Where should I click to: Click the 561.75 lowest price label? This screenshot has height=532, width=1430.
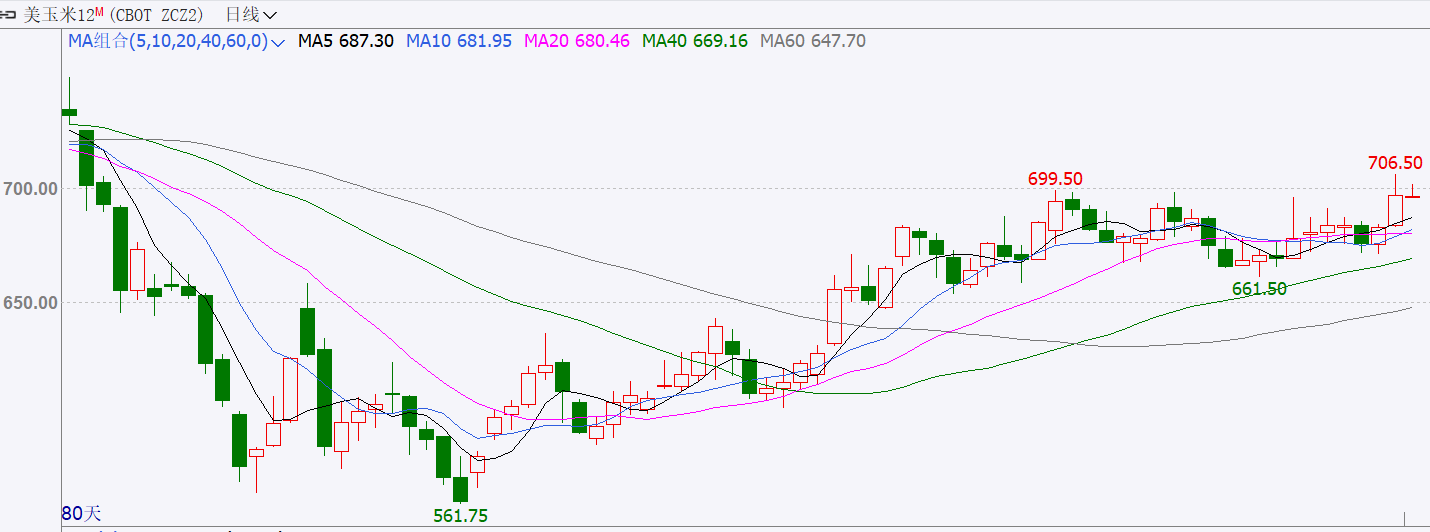[x=461, y=516]
